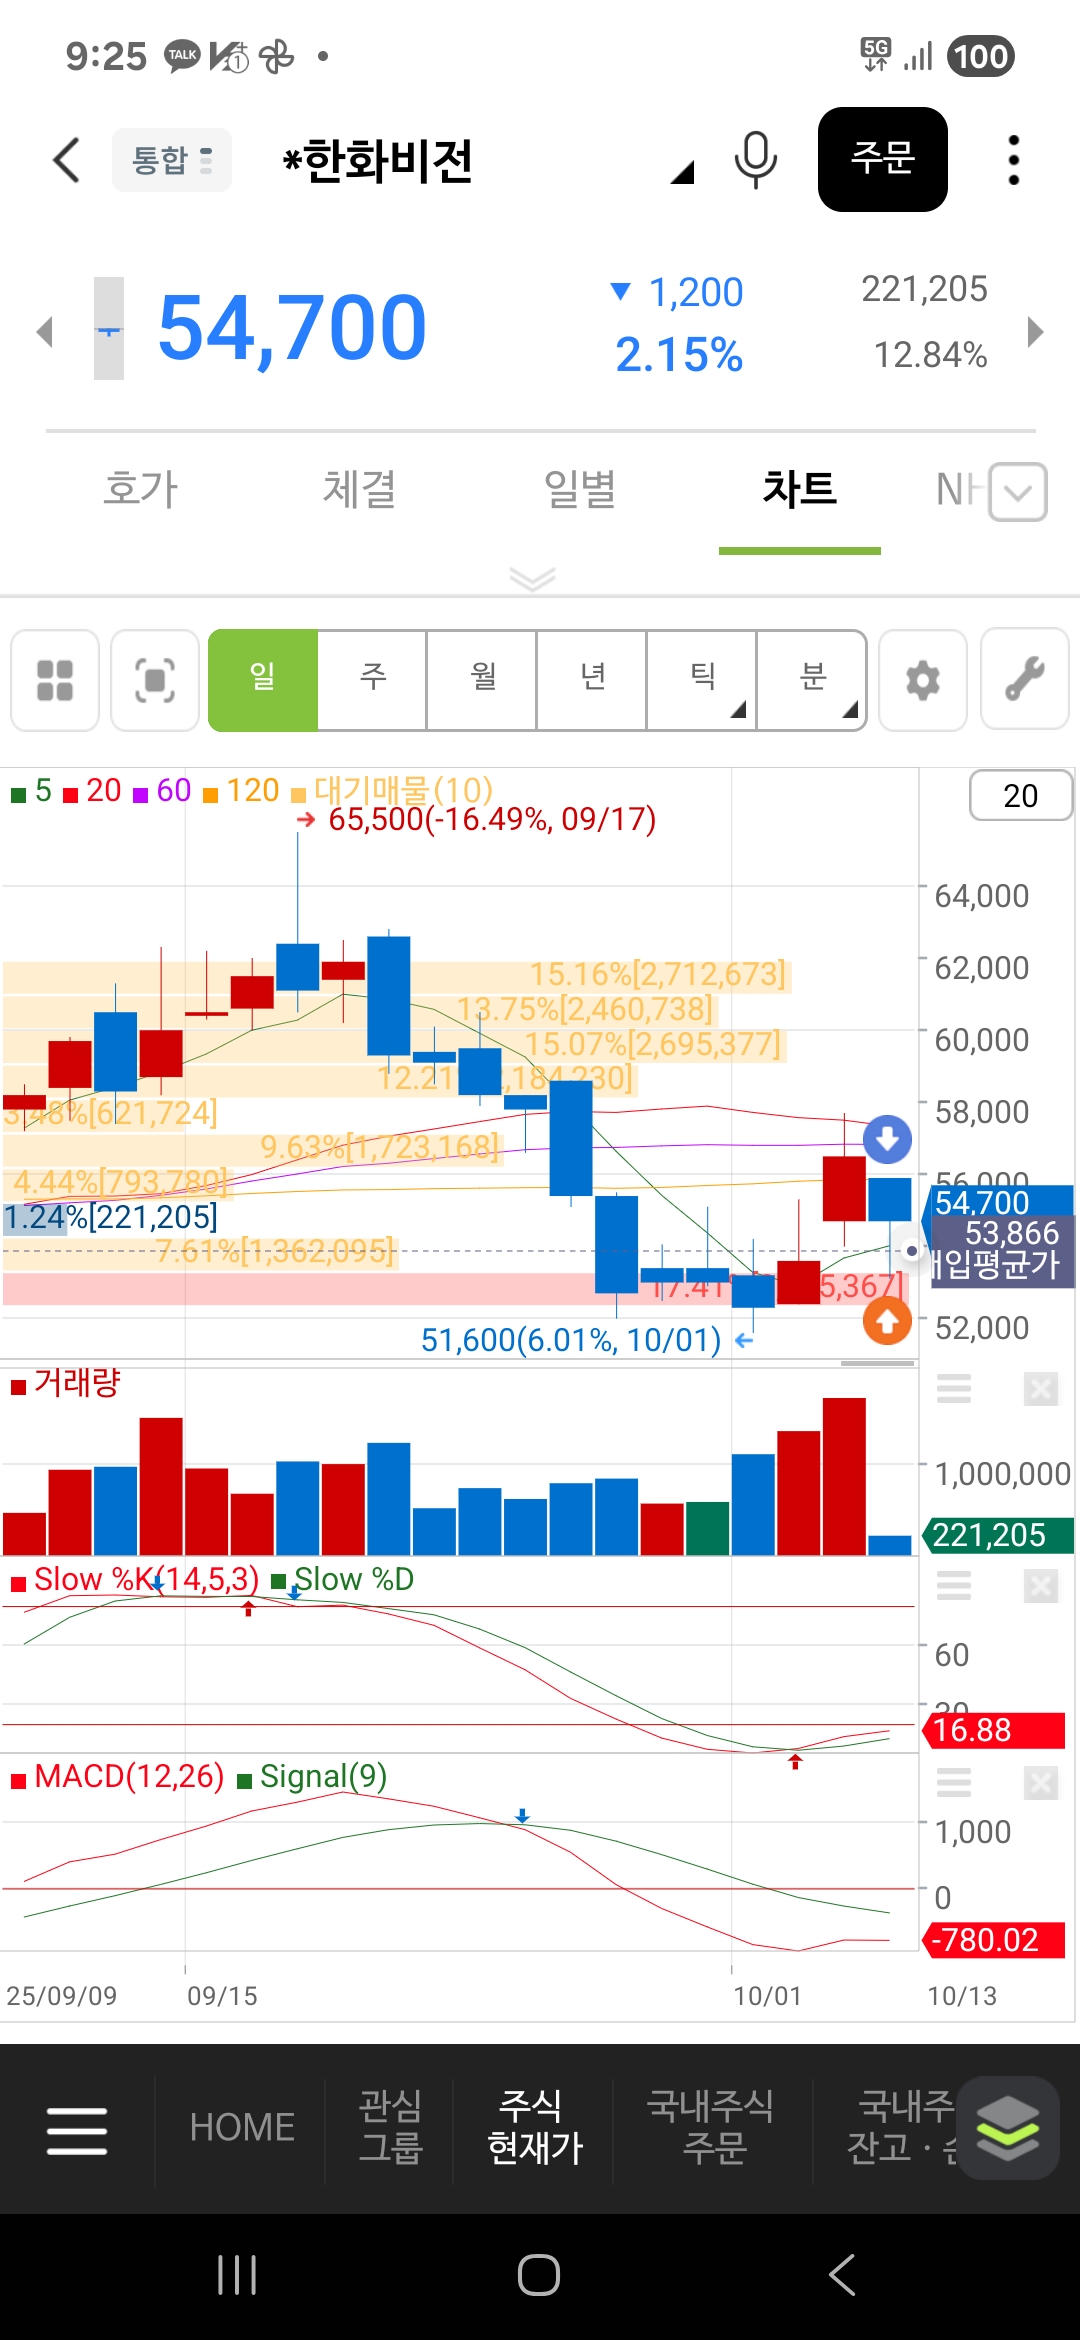
Task: Select the 일 daily chart period
Action: [x=263, y=680]
